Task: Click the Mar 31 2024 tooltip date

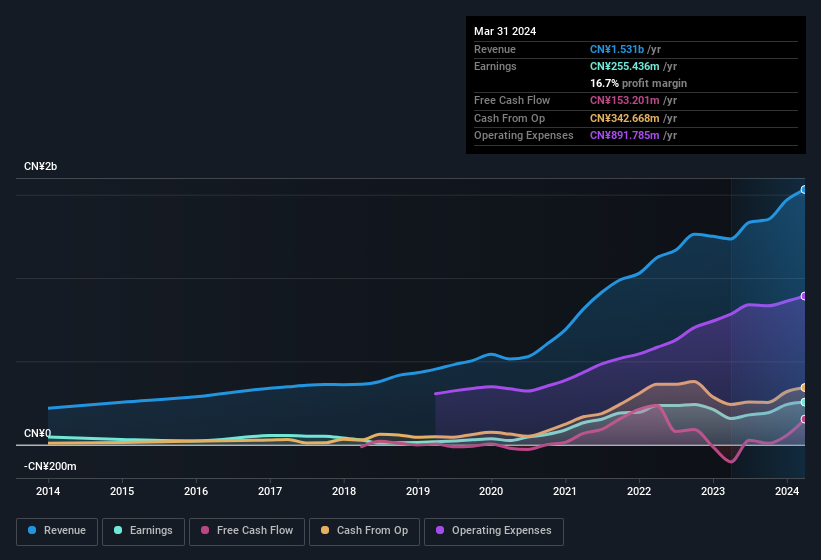Action: (505, 31)
